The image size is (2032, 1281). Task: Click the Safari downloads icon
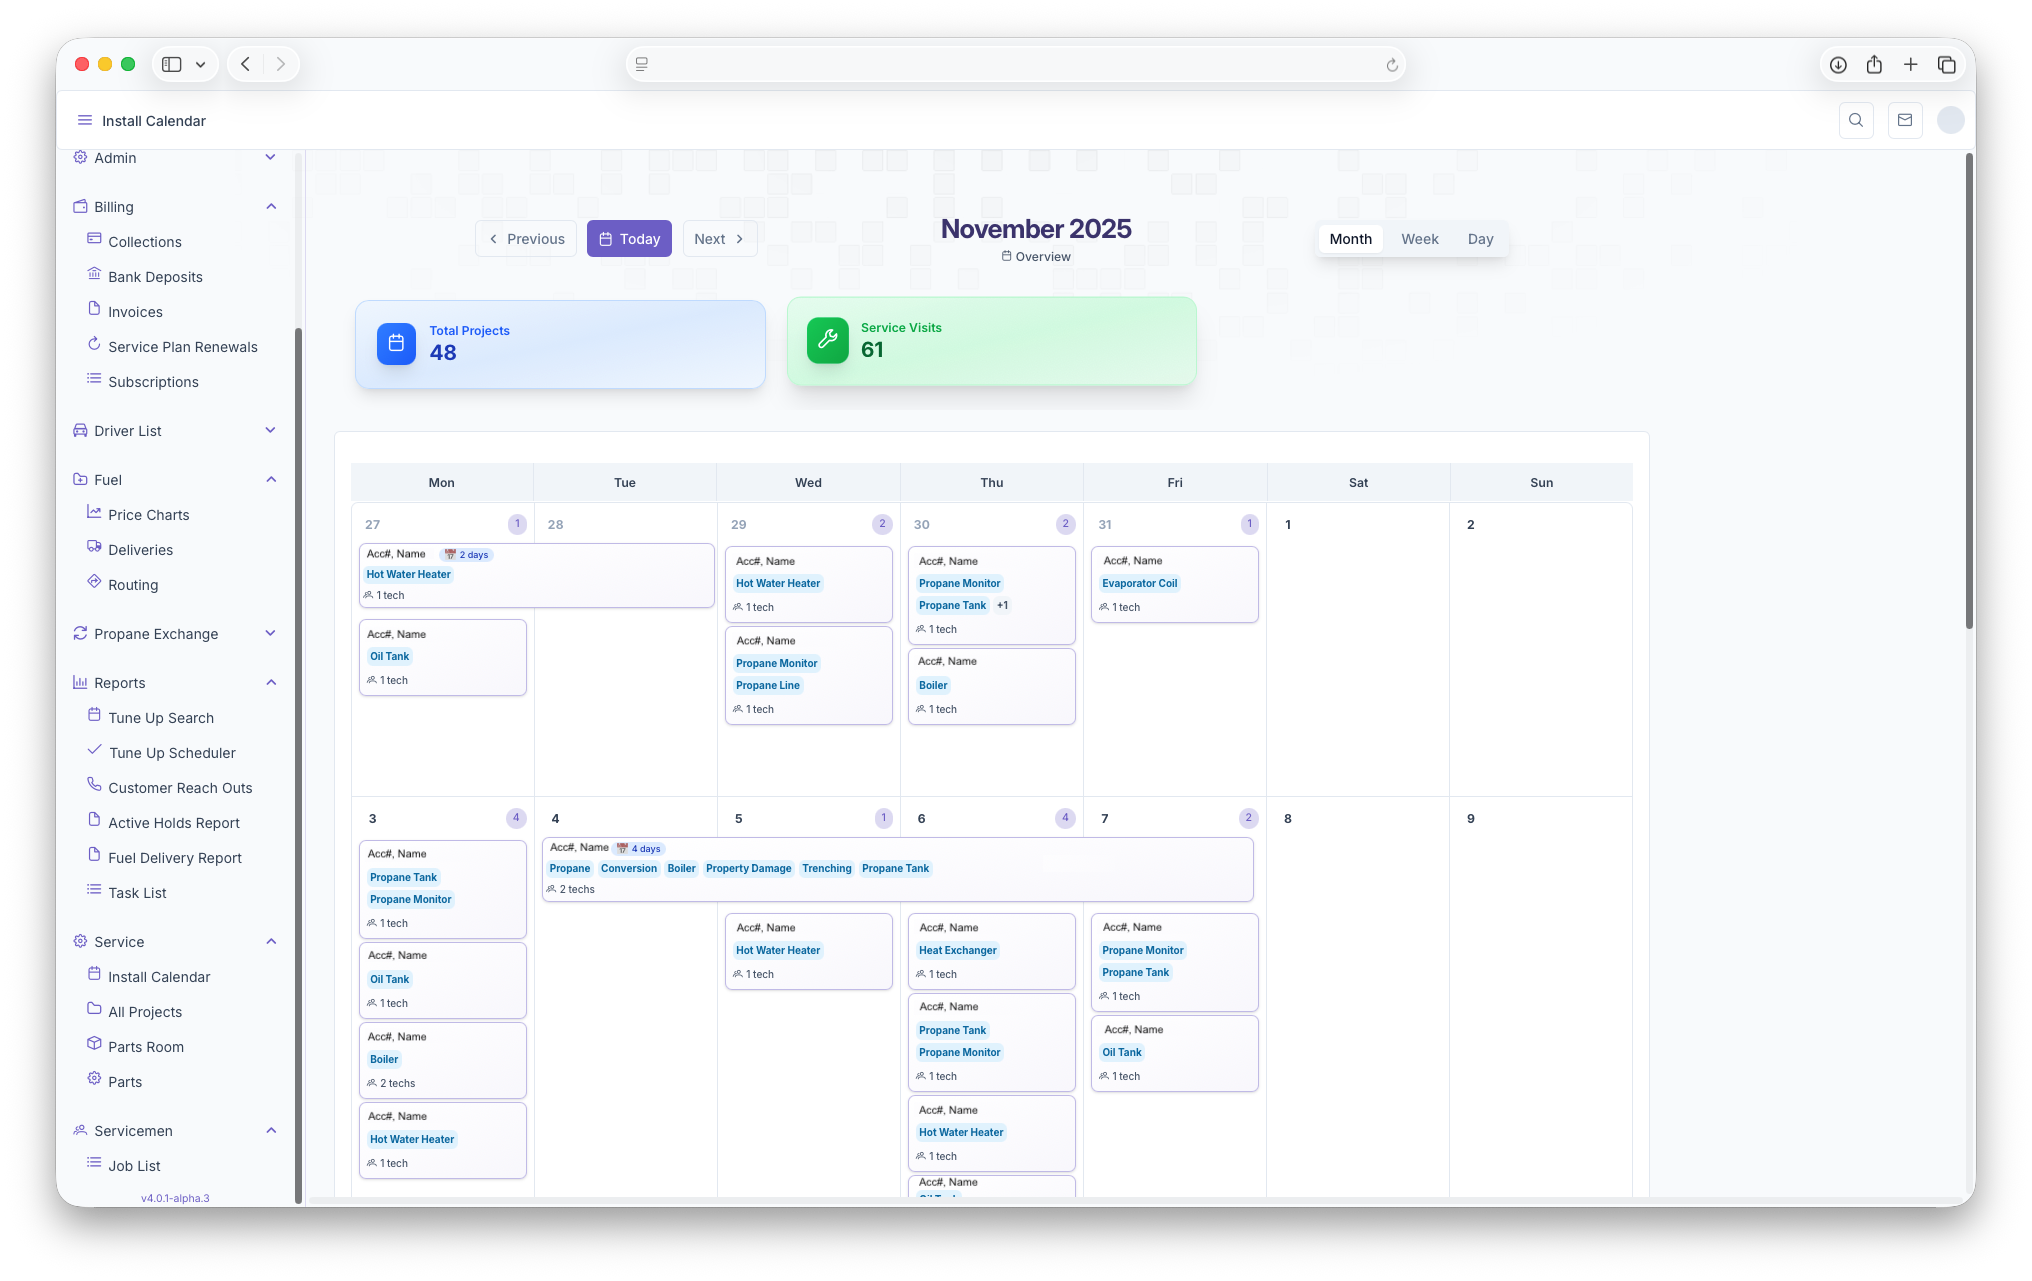pyautogui.click(x=1838, y=64)
